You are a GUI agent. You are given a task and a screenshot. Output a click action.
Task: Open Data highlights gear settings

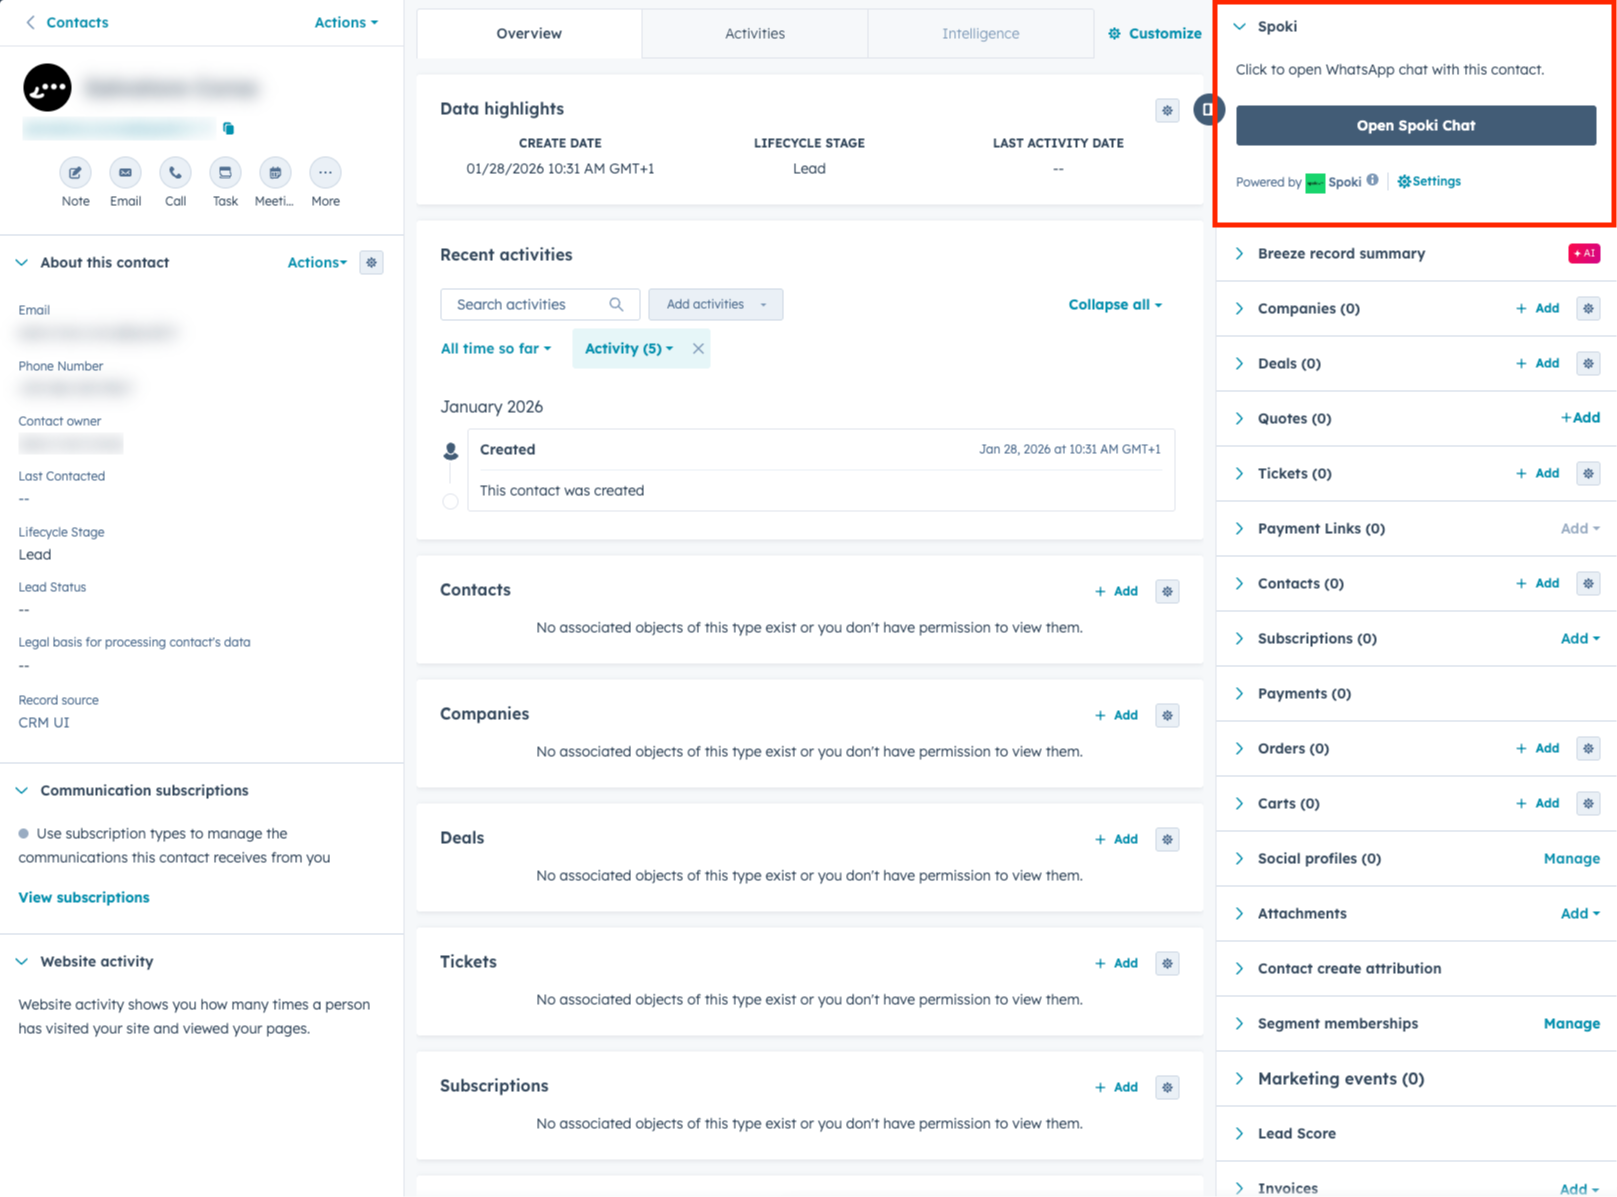(1167, 110)
